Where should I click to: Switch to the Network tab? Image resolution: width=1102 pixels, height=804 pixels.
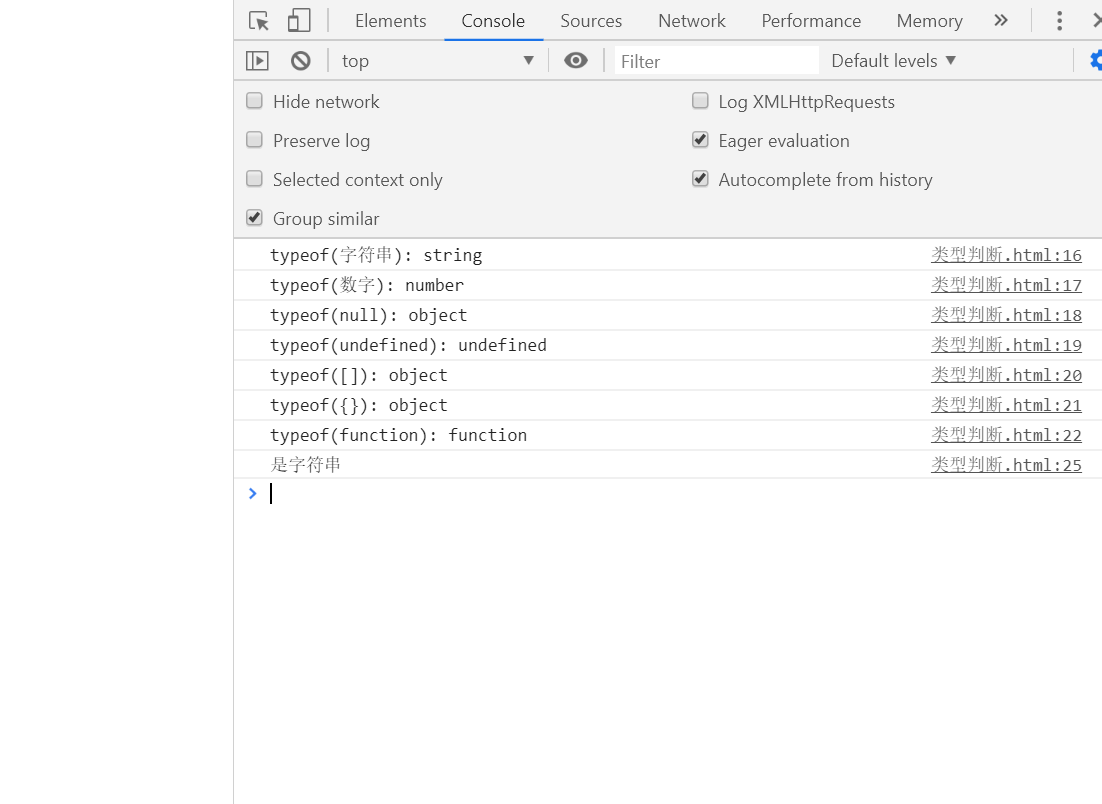pyautogui.click(x=692, y=21)
